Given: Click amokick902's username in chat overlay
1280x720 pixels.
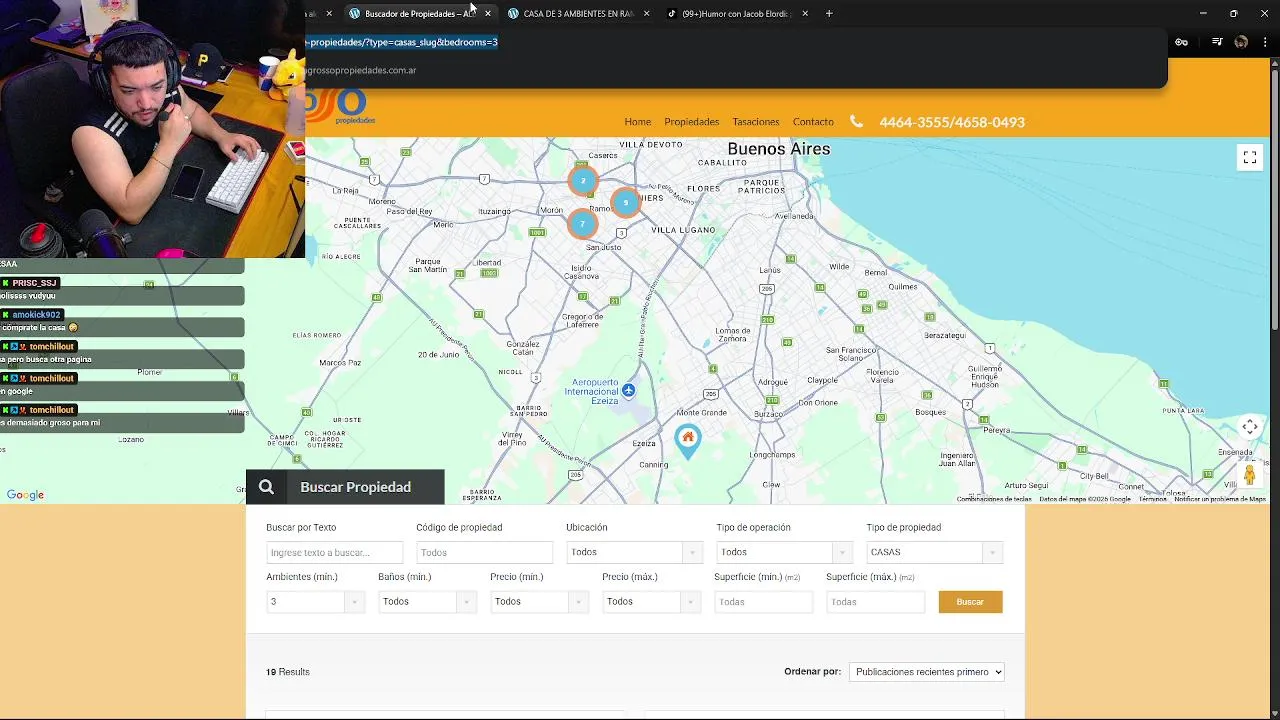Looking at the screenshot, I should click(x=37, y=315).
